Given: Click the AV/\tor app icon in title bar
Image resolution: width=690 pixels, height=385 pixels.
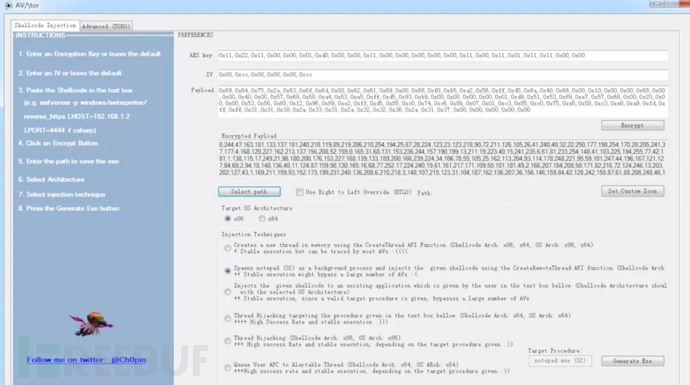Looking at the screenshot, I should point(8,5).
